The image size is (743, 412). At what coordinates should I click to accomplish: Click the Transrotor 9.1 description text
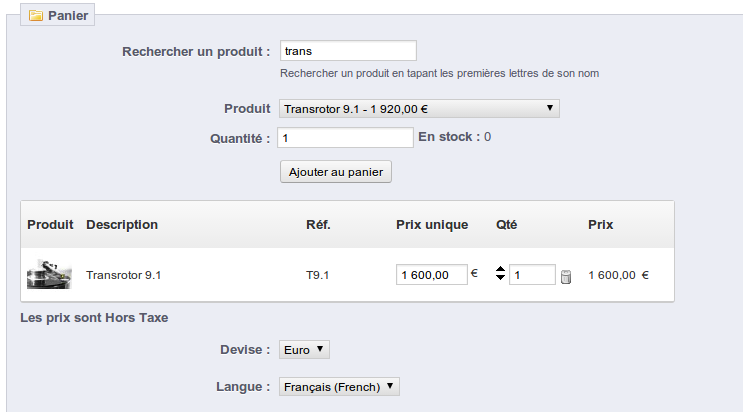(124, 275)
